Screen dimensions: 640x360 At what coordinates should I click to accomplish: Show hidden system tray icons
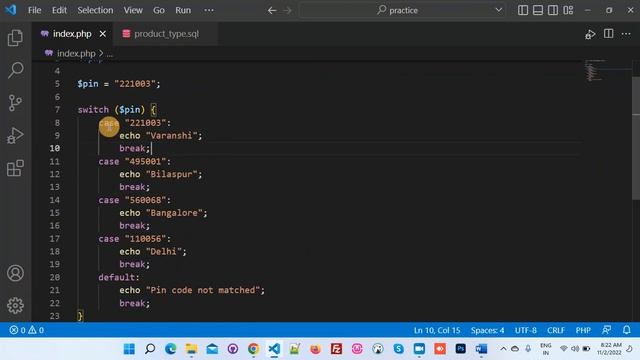(x=503, y=349)
